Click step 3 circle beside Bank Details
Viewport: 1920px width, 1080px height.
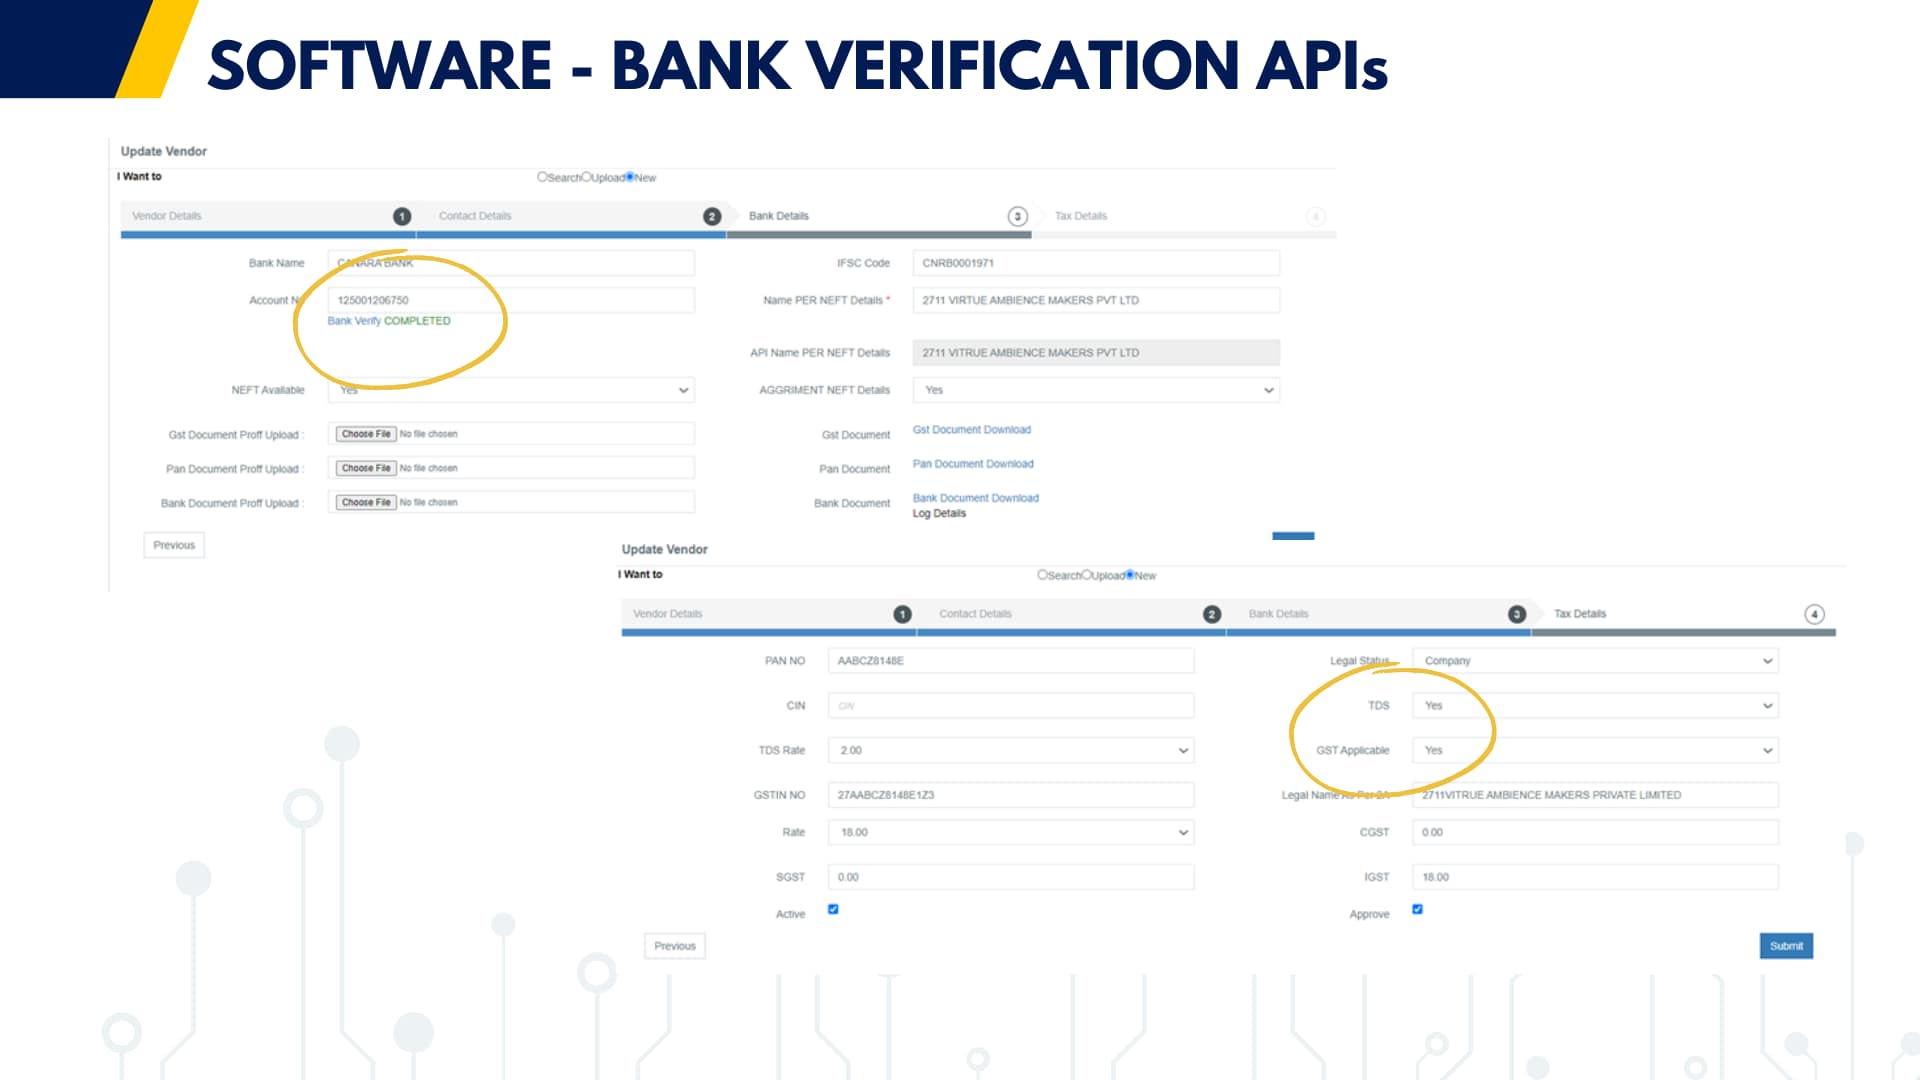[1017, 216]
